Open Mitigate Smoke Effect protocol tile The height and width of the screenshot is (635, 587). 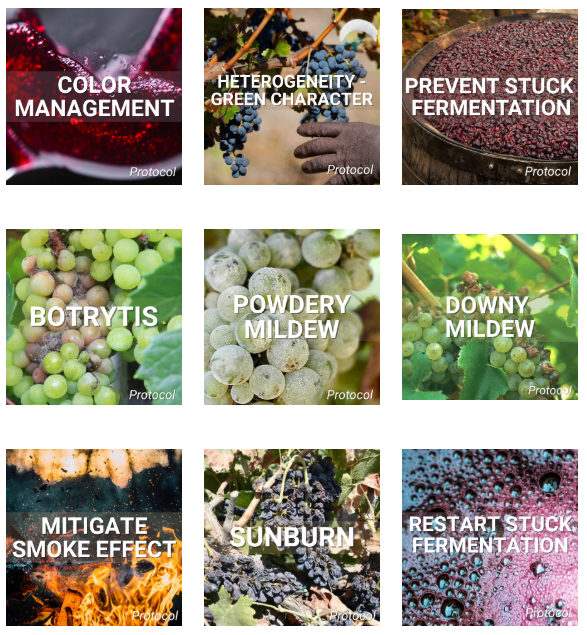(x=94, y=537)
